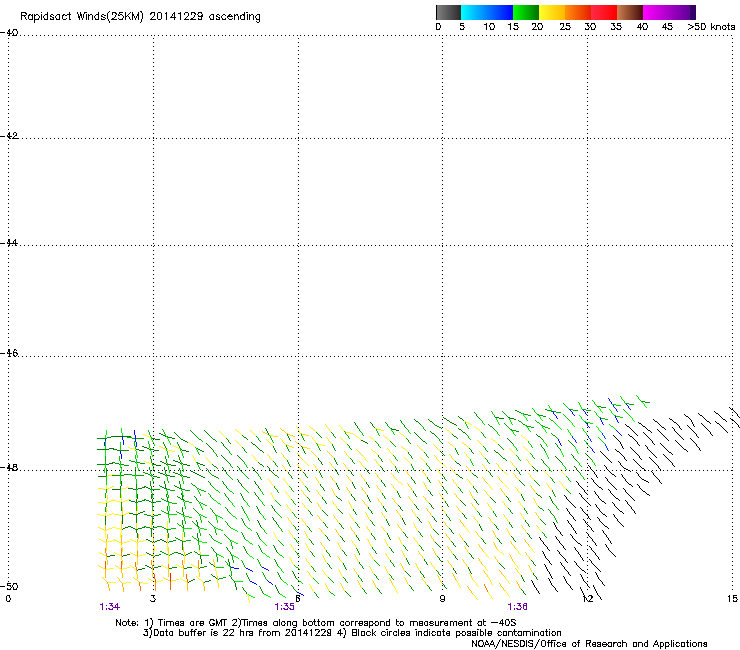740x650 pixels.
Task: Click the '-40' latitude axis label
Action: pos(9,33)
